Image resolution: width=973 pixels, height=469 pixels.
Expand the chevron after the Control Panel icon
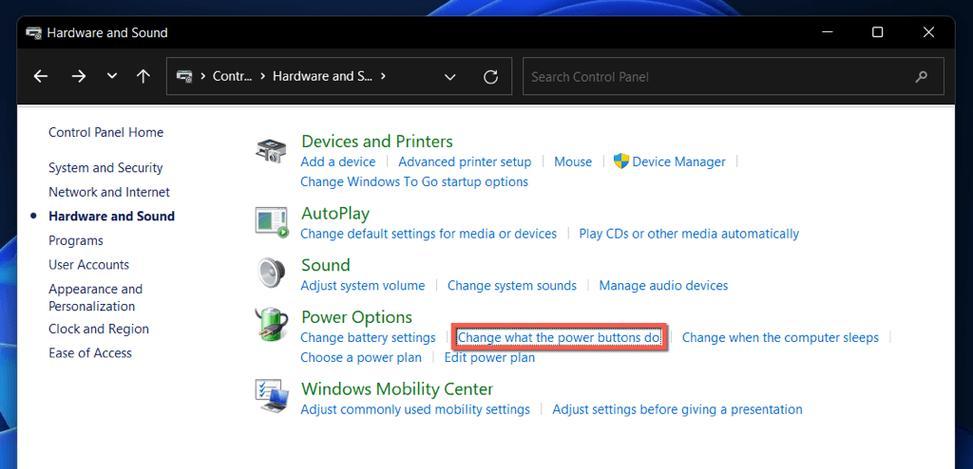[x=203, y=76]
